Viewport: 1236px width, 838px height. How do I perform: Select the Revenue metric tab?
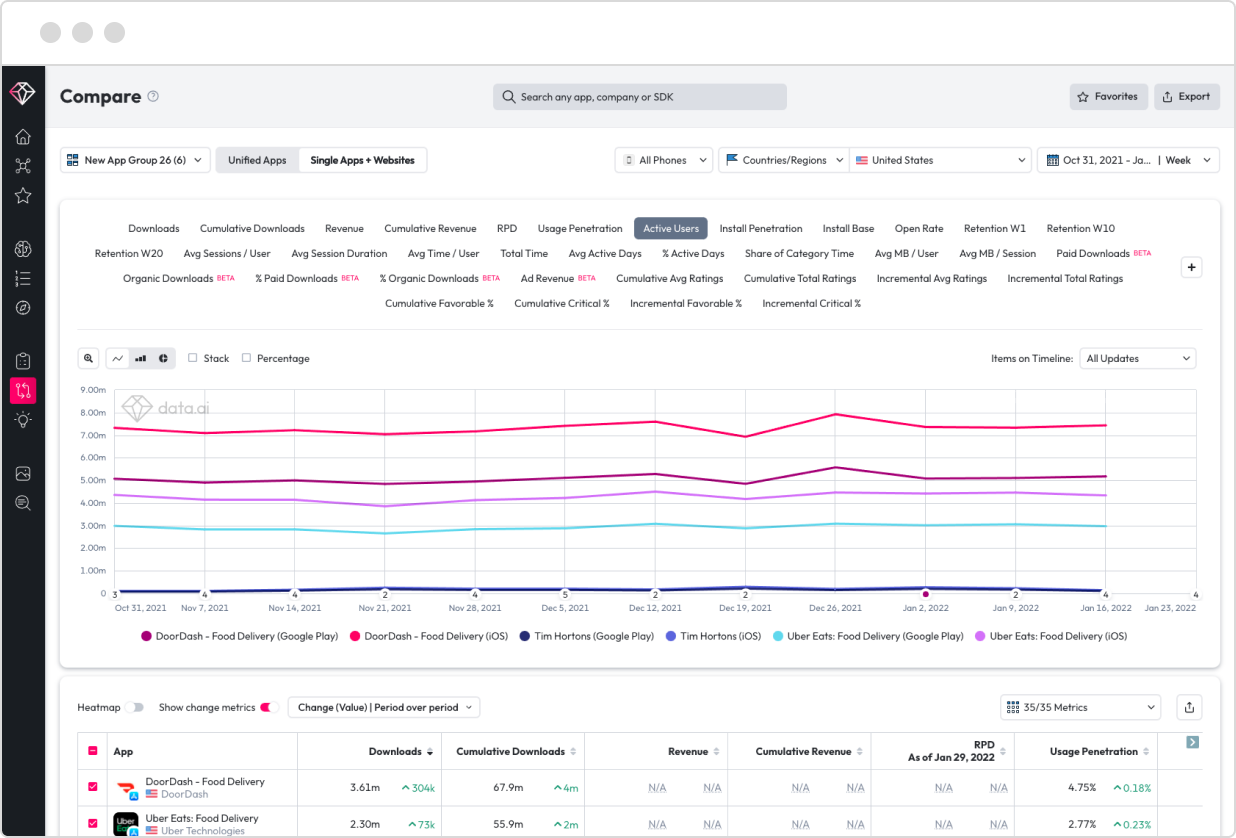point(344,229)
